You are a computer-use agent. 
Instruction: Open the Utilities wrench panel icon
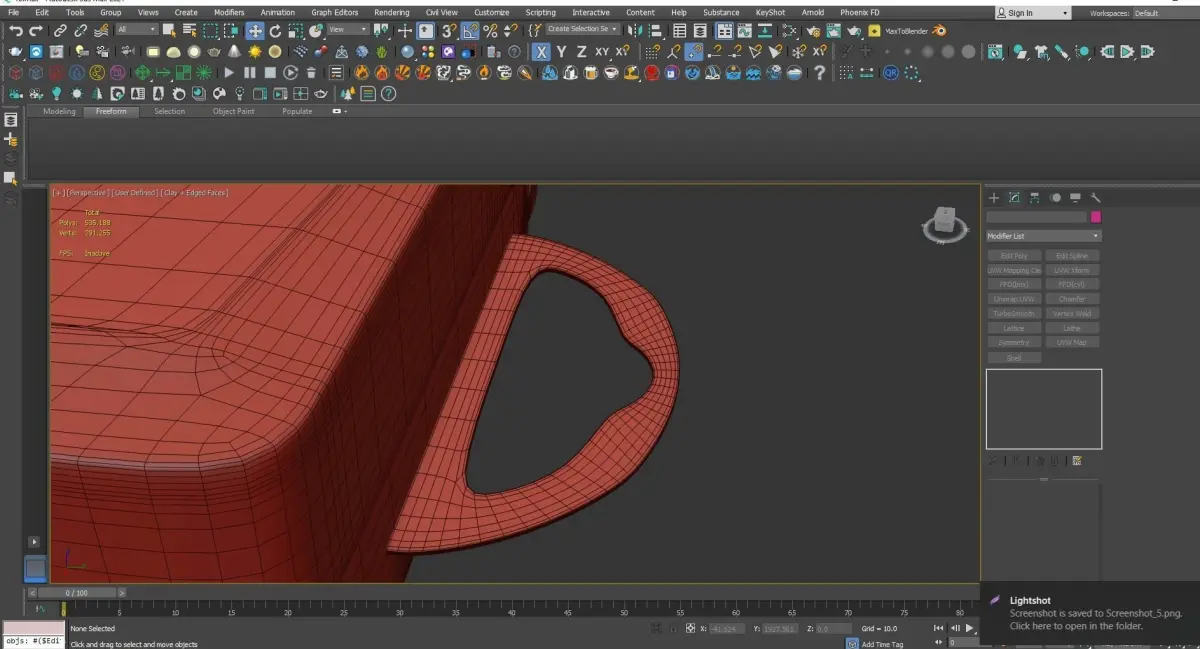tap(1095, 198)
